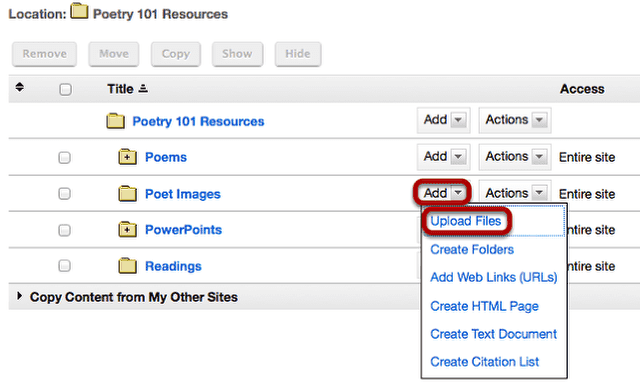Choose Add Web Links (URLs) item
The image size is (640, 390).
tap(493, 277)
